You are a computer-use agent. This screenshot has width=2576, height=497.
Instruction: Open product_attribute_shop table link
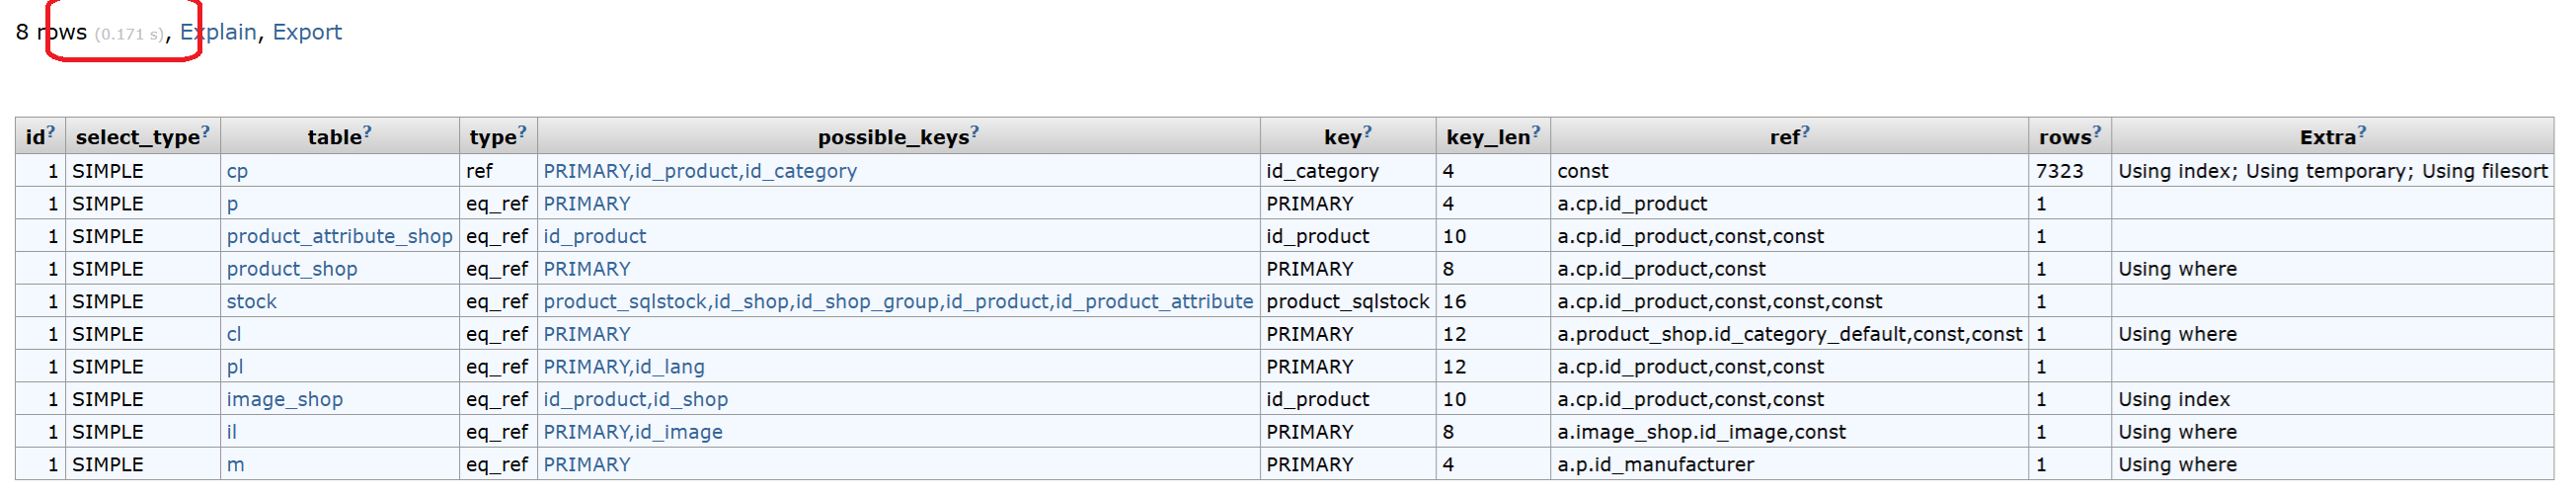click(x=339, y=236)
